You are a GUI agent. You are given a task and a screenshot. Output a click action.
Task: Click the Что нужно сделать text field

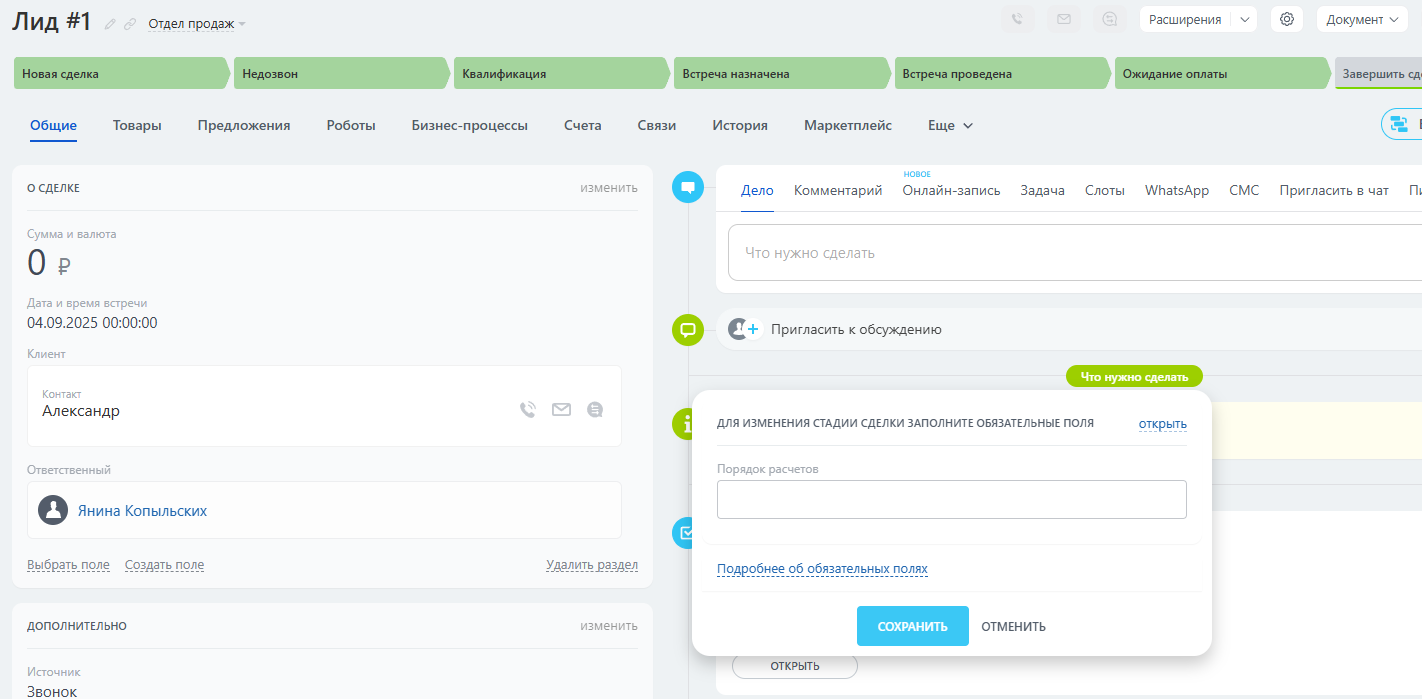tap(1070, 253)
